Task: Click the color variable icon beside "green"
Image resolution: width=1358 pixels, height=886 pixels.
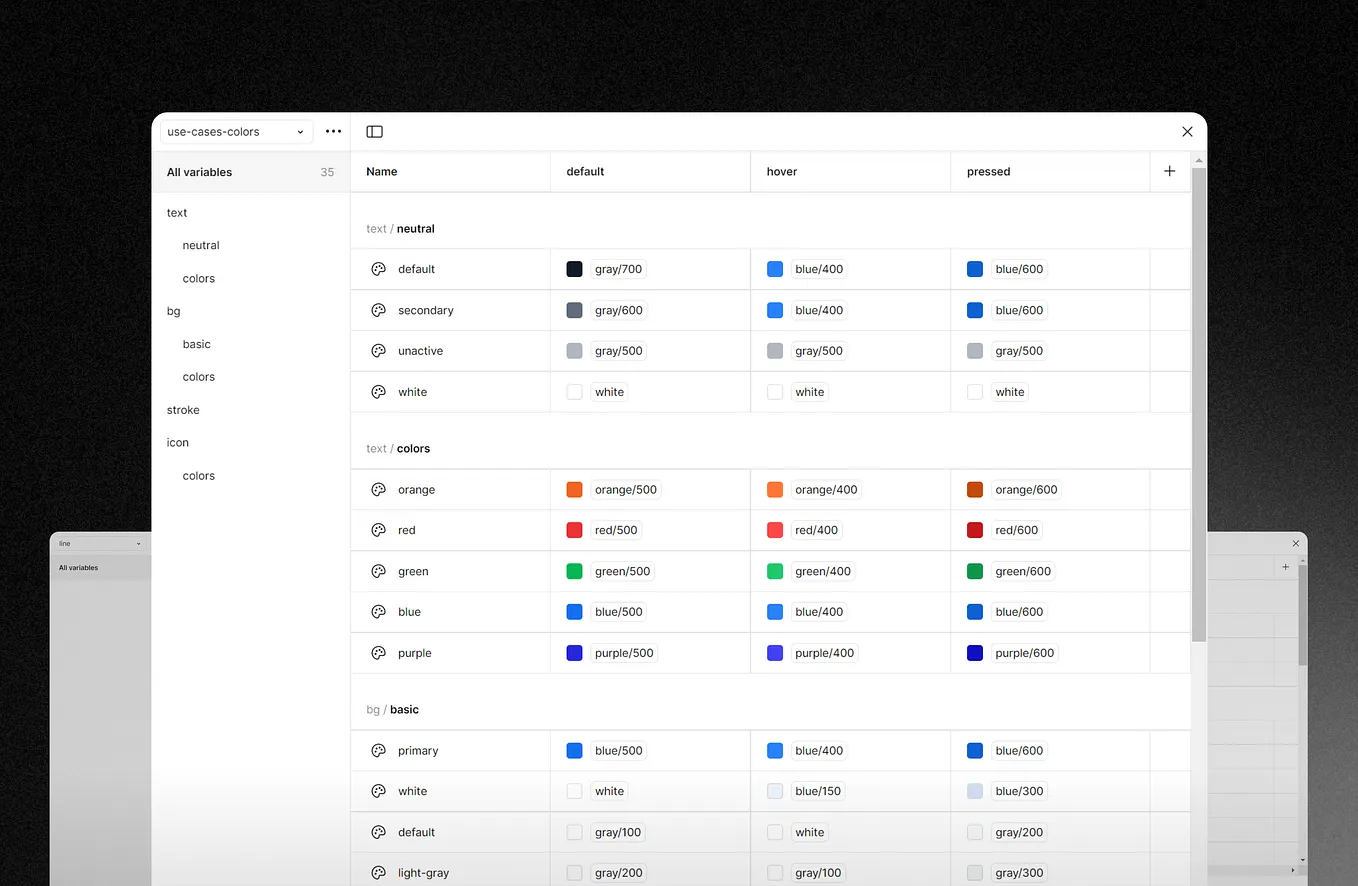Action: (x=378, y=570)
